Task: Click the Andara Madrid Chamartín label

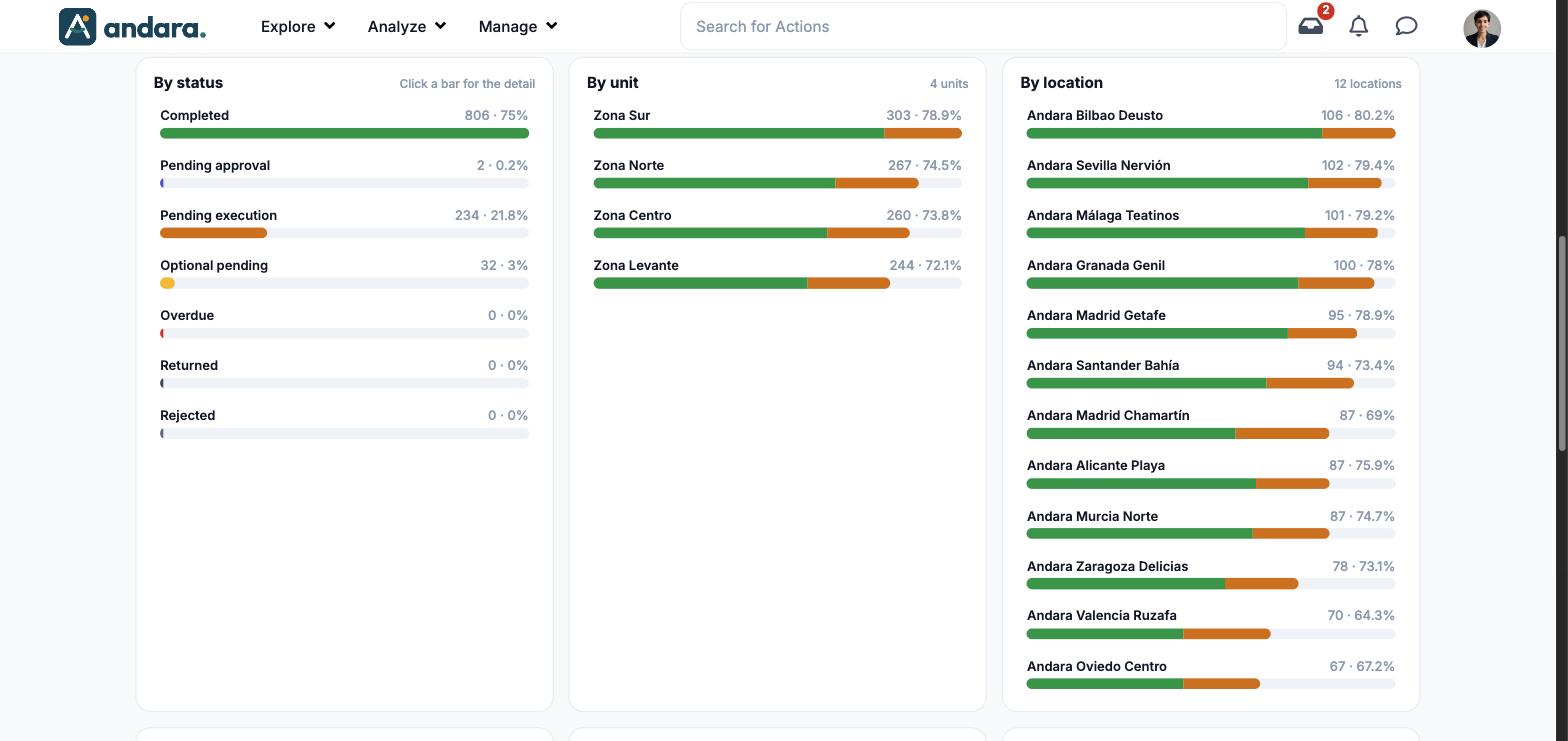Action: pos(1108,415)
